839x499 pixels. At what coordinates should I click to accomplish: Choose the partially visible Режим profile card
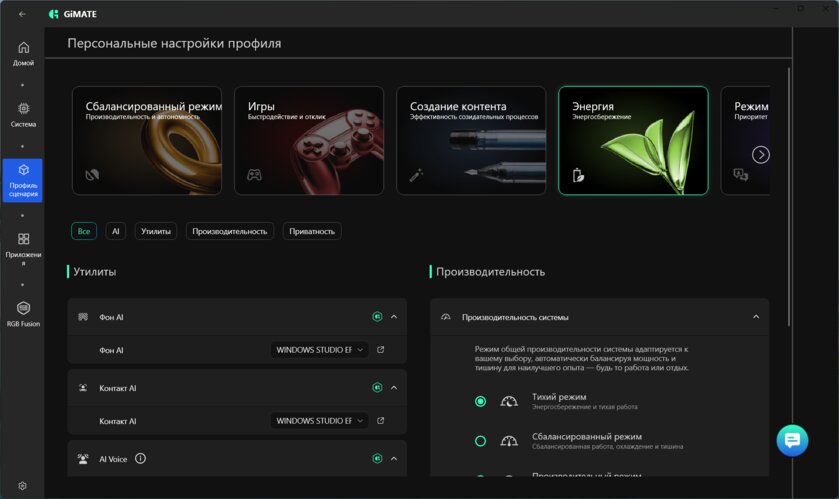click(744, 141)
